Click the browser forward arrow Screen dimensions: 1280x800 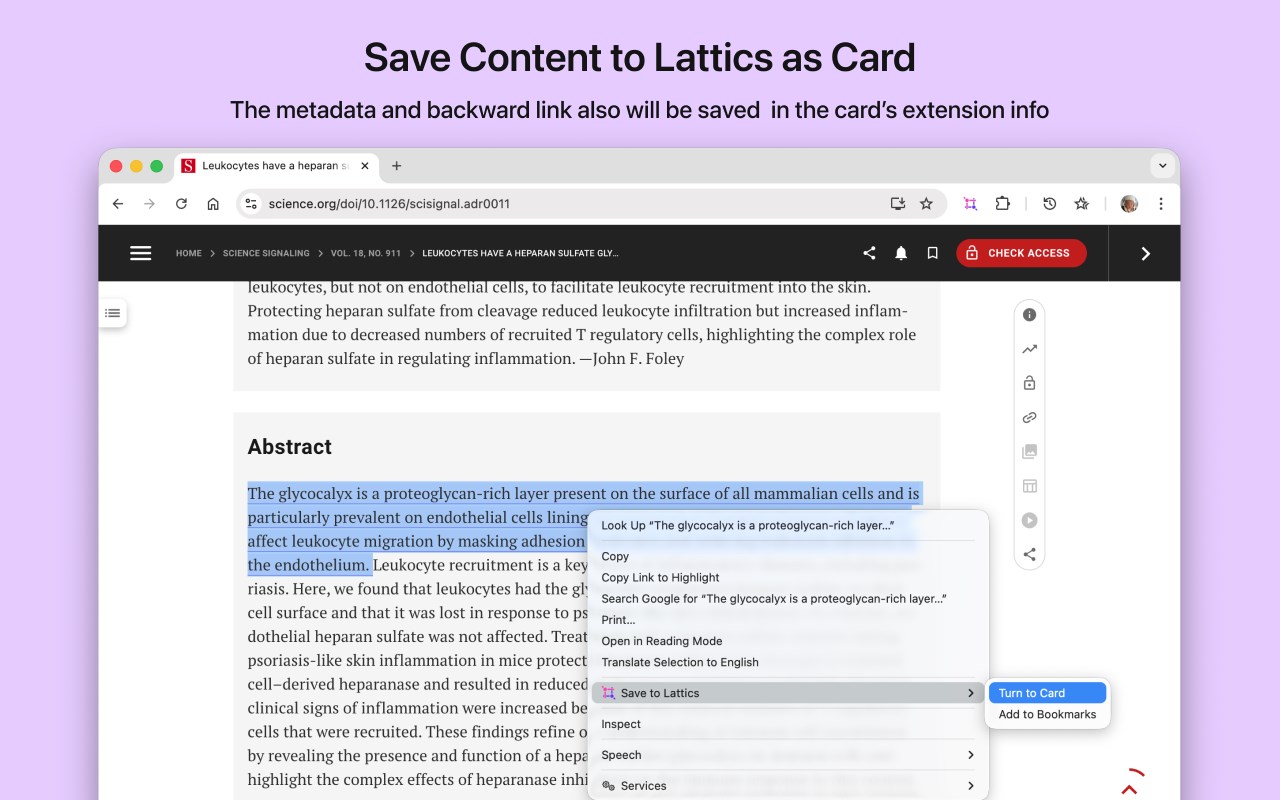point(150,204)
